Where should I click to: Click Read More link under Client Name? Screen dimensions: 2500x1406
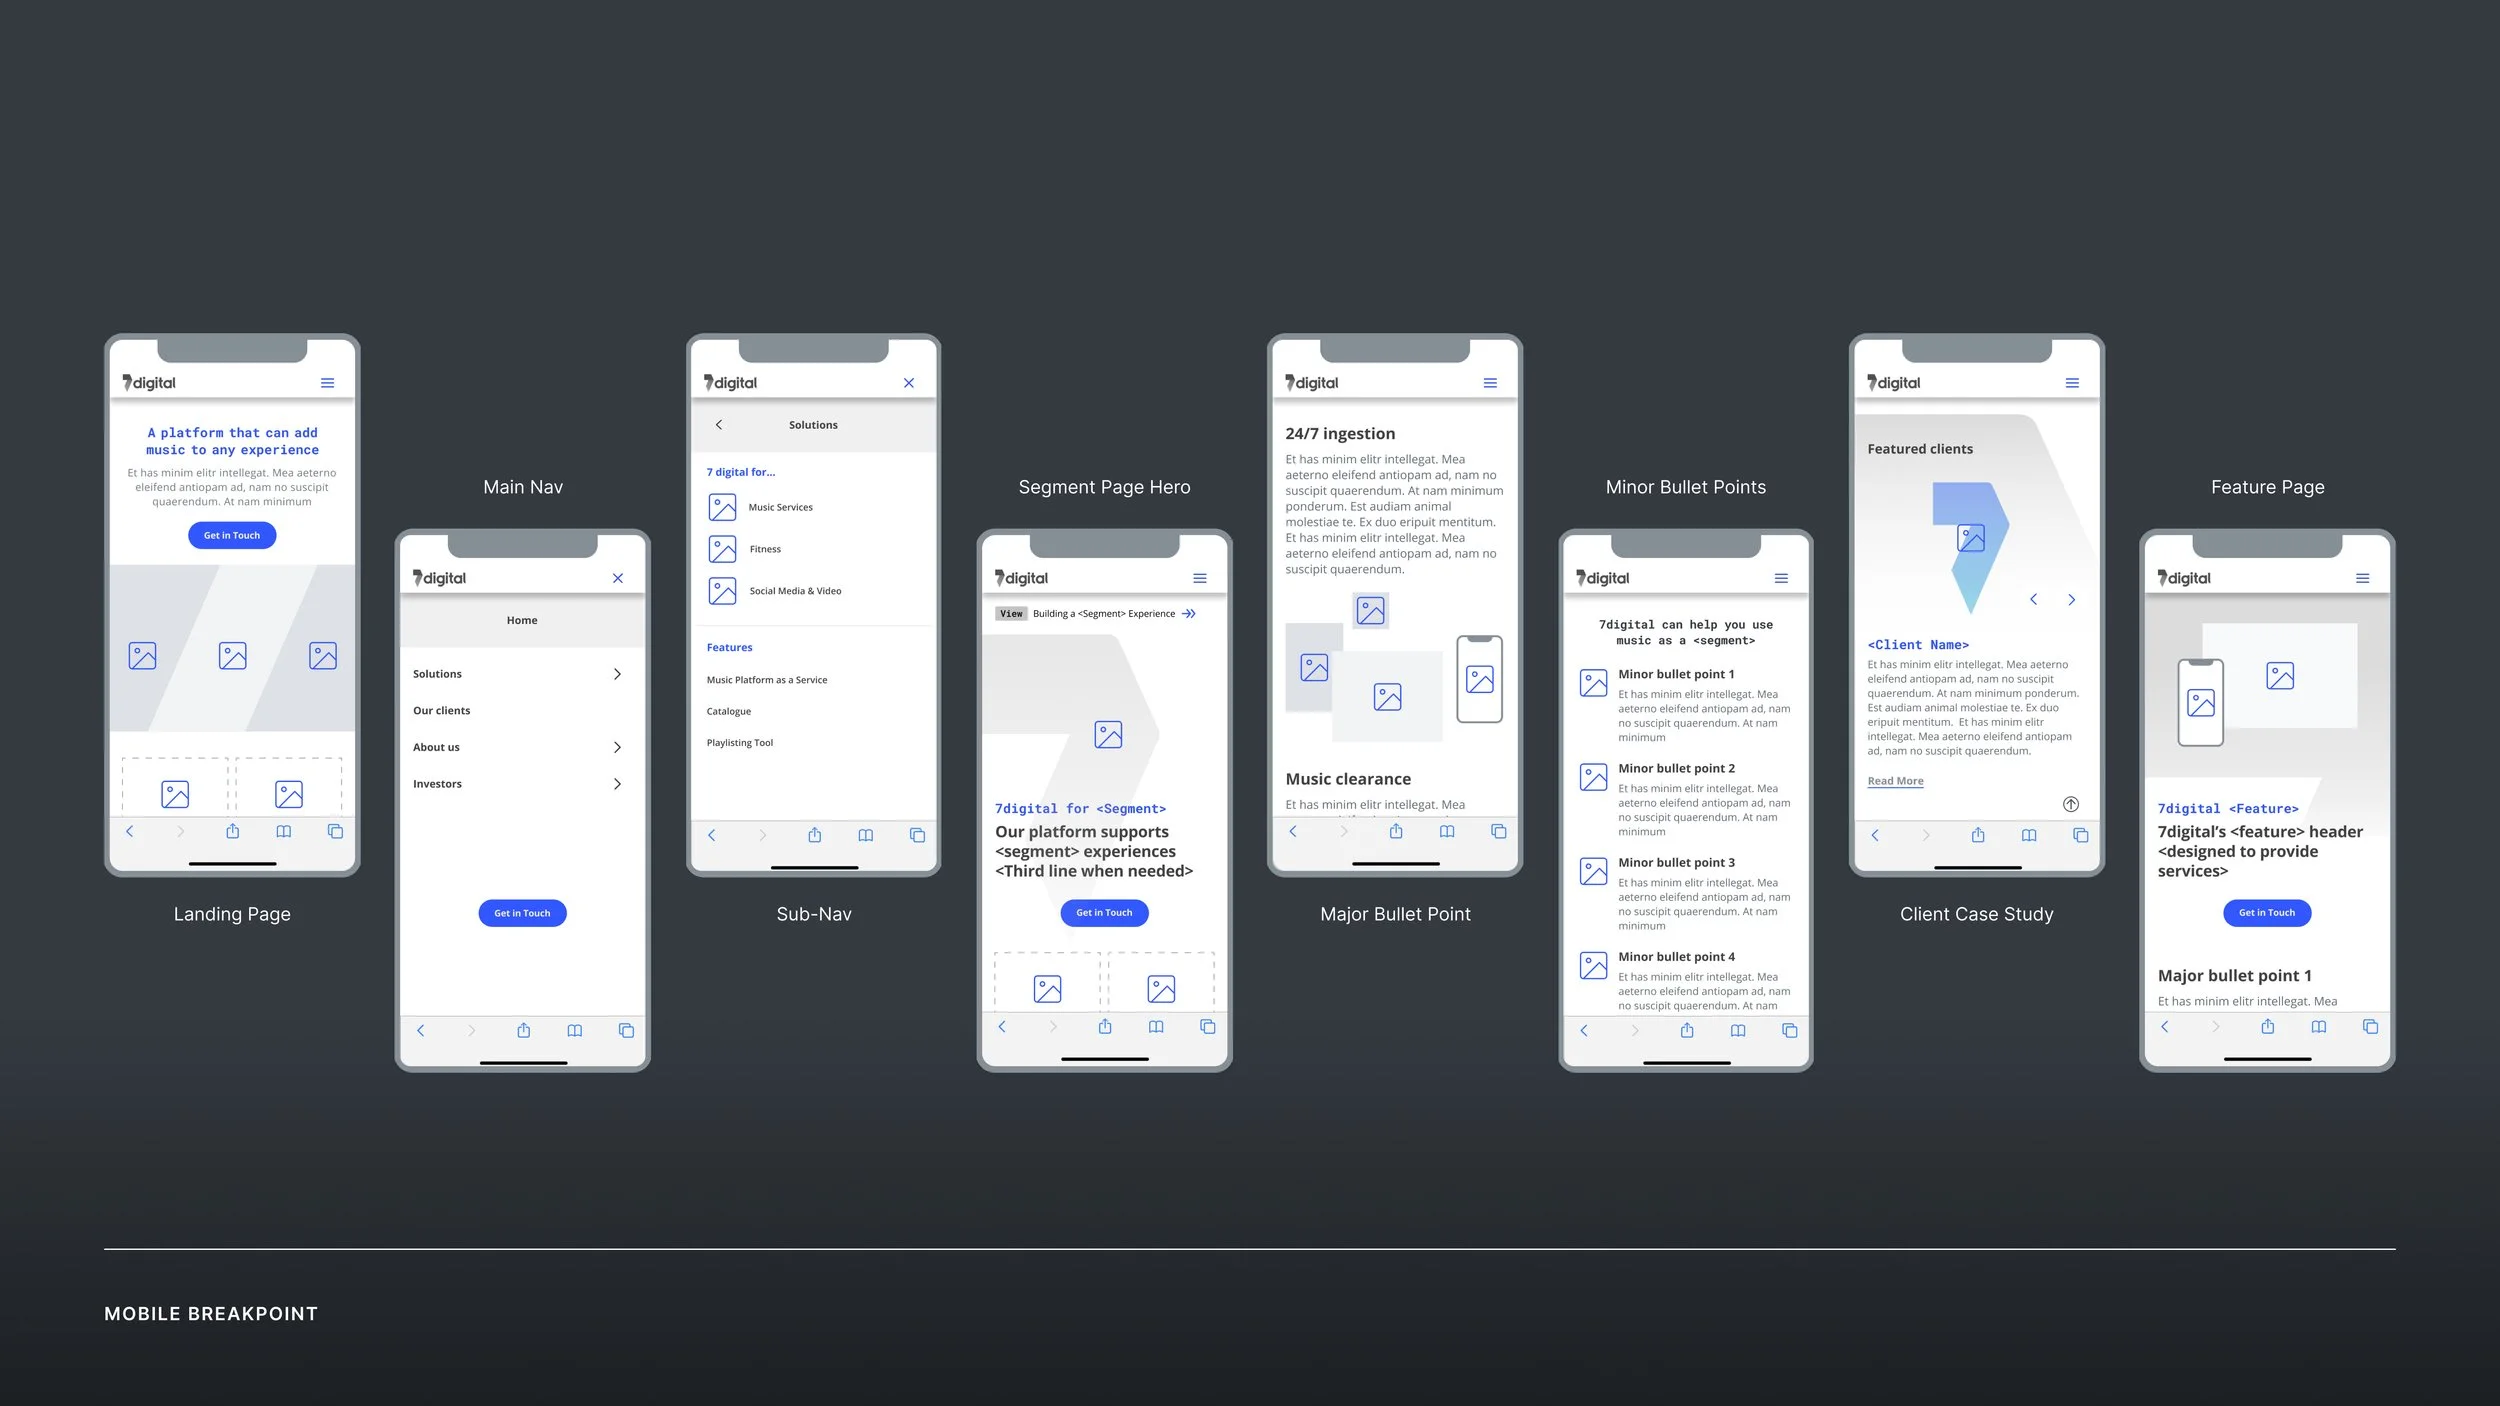pyautogui.click(x=1895, y=781)
